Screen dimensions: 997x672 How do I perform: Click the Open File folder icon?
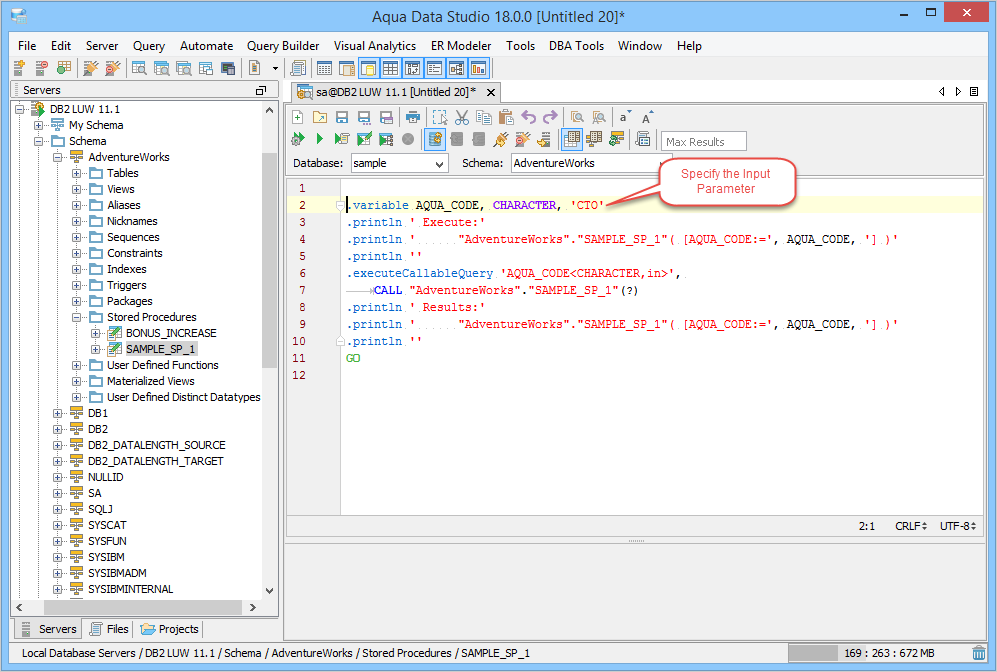tap(319, 117)
